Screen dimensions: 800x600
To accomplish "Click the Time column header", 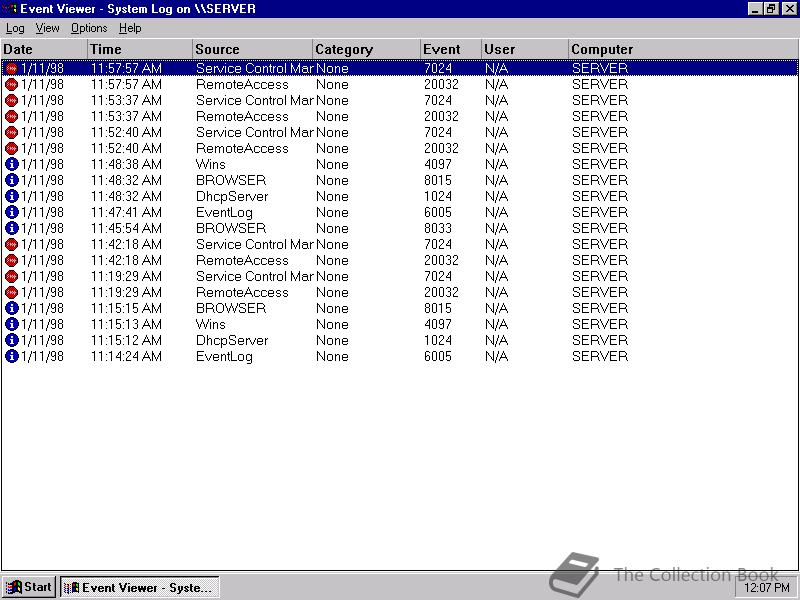I will [140, 49].
